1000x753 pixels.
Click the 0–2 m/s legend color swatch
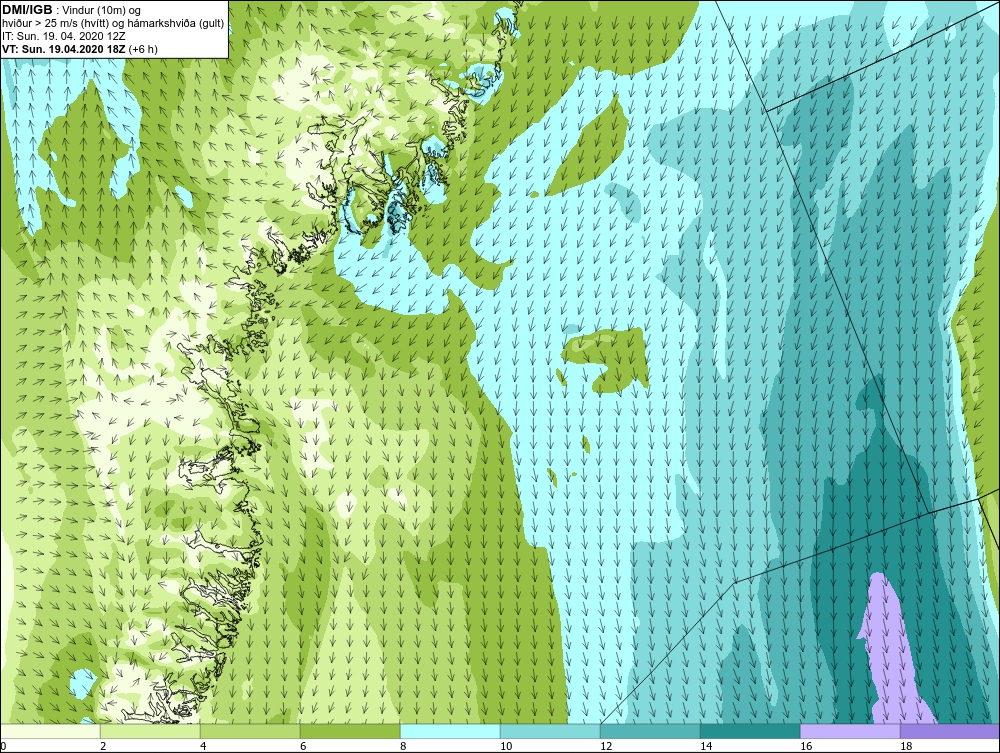(50, 731)
